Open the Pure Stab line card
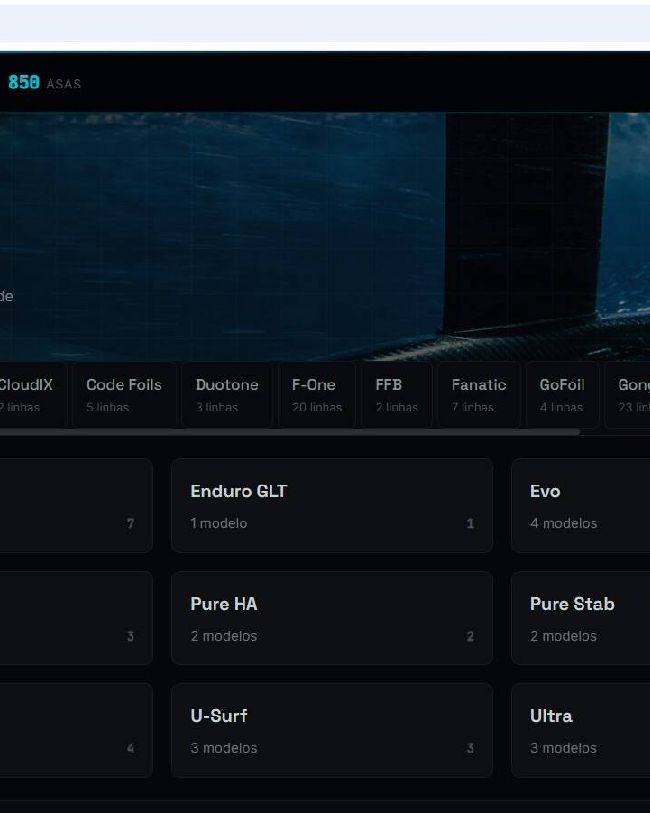 pos(581,618)
